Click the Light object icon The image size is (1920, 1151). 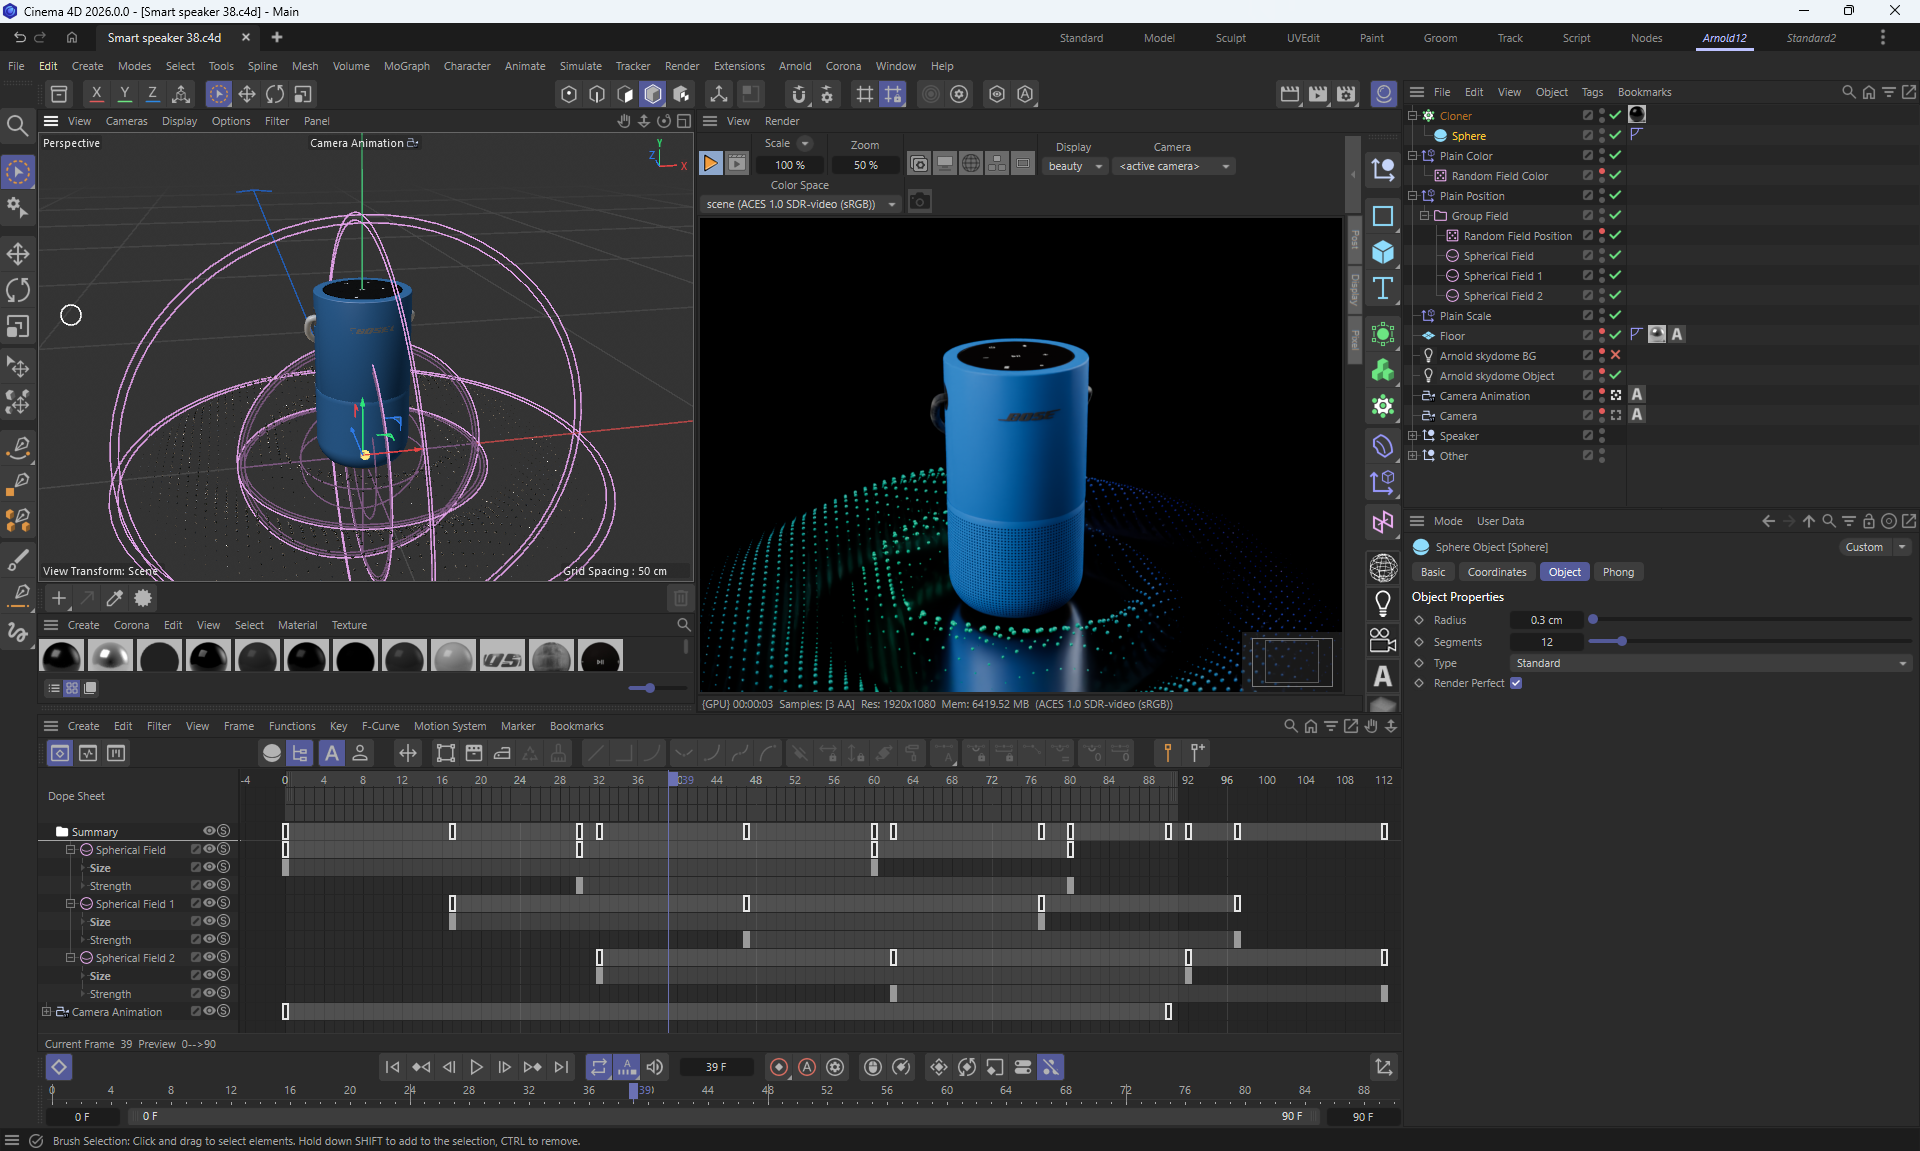pyautogui.click(x=1383, y=603)
